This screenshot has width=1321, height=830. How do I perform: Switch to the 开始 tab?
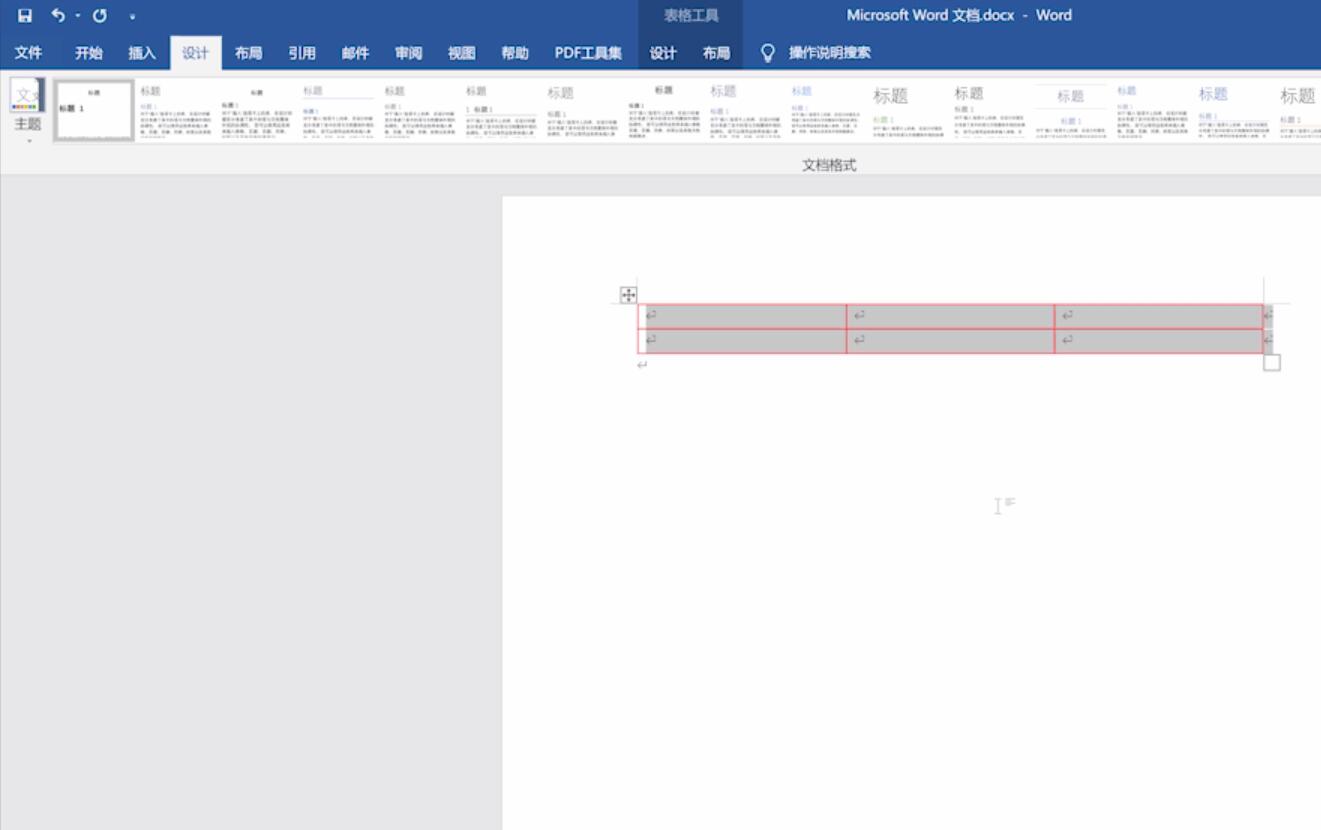coord(88,53)
